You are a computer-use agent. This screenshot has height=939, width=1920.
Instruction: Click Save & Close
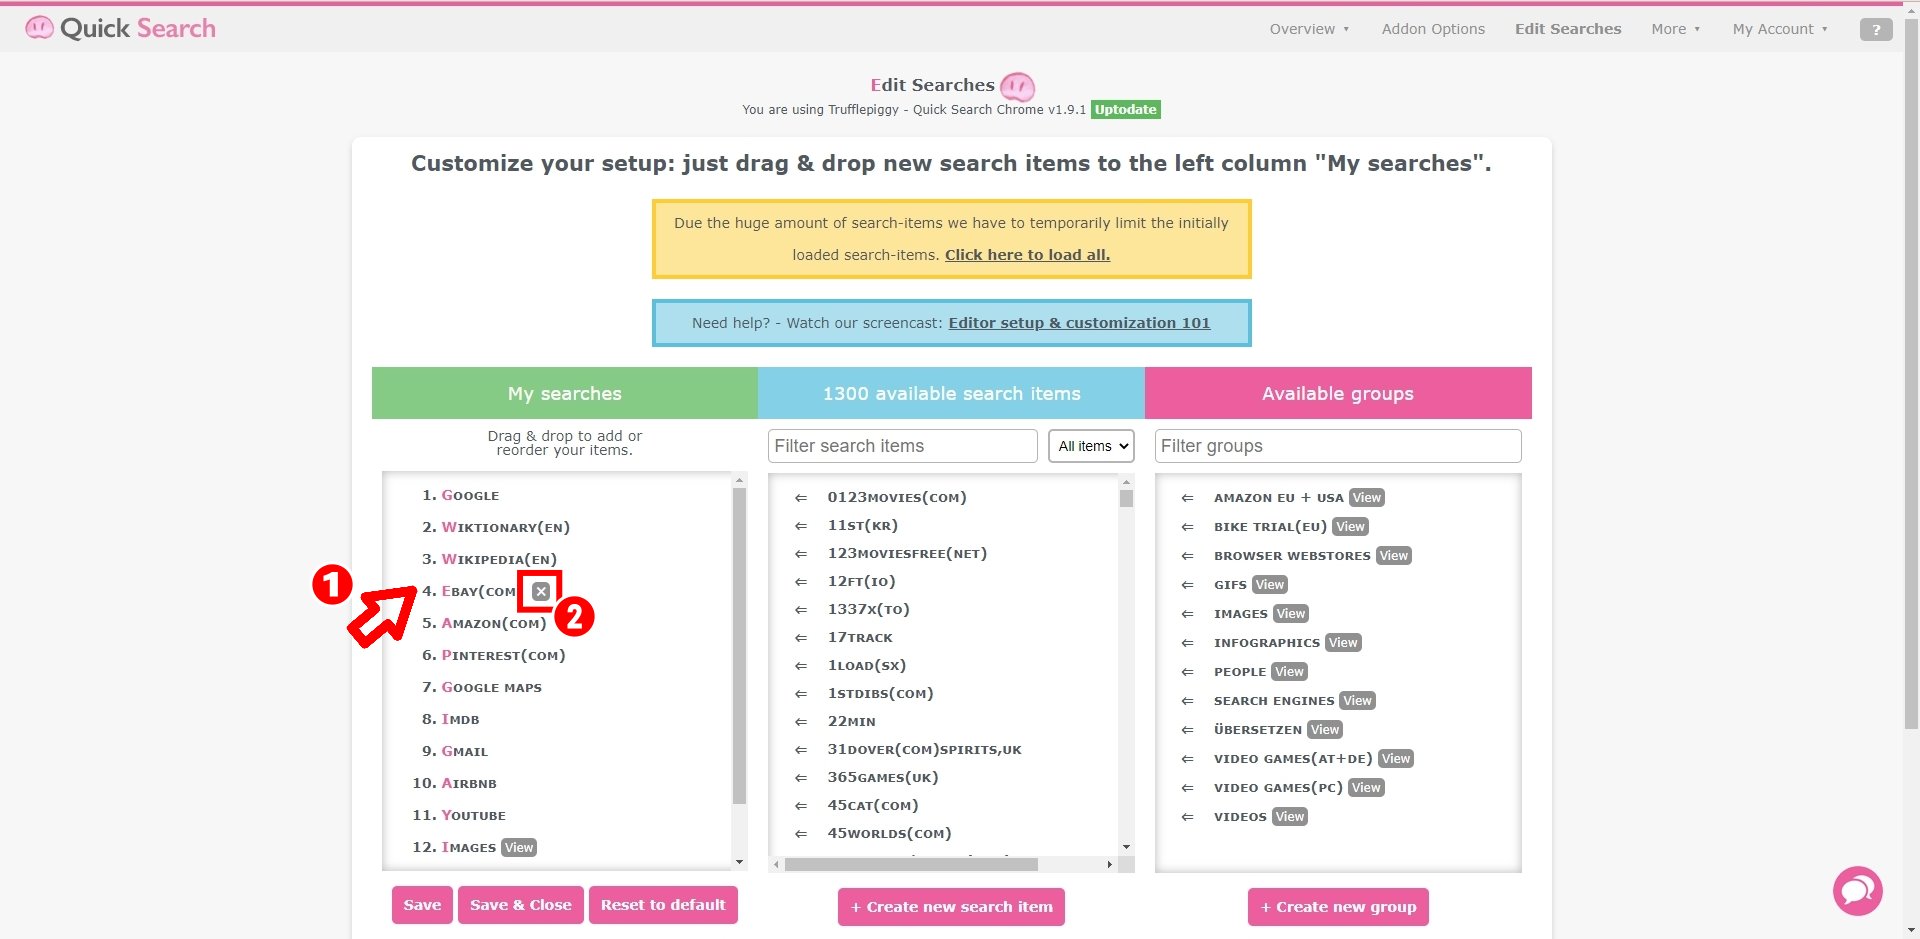tap(521, 905)
